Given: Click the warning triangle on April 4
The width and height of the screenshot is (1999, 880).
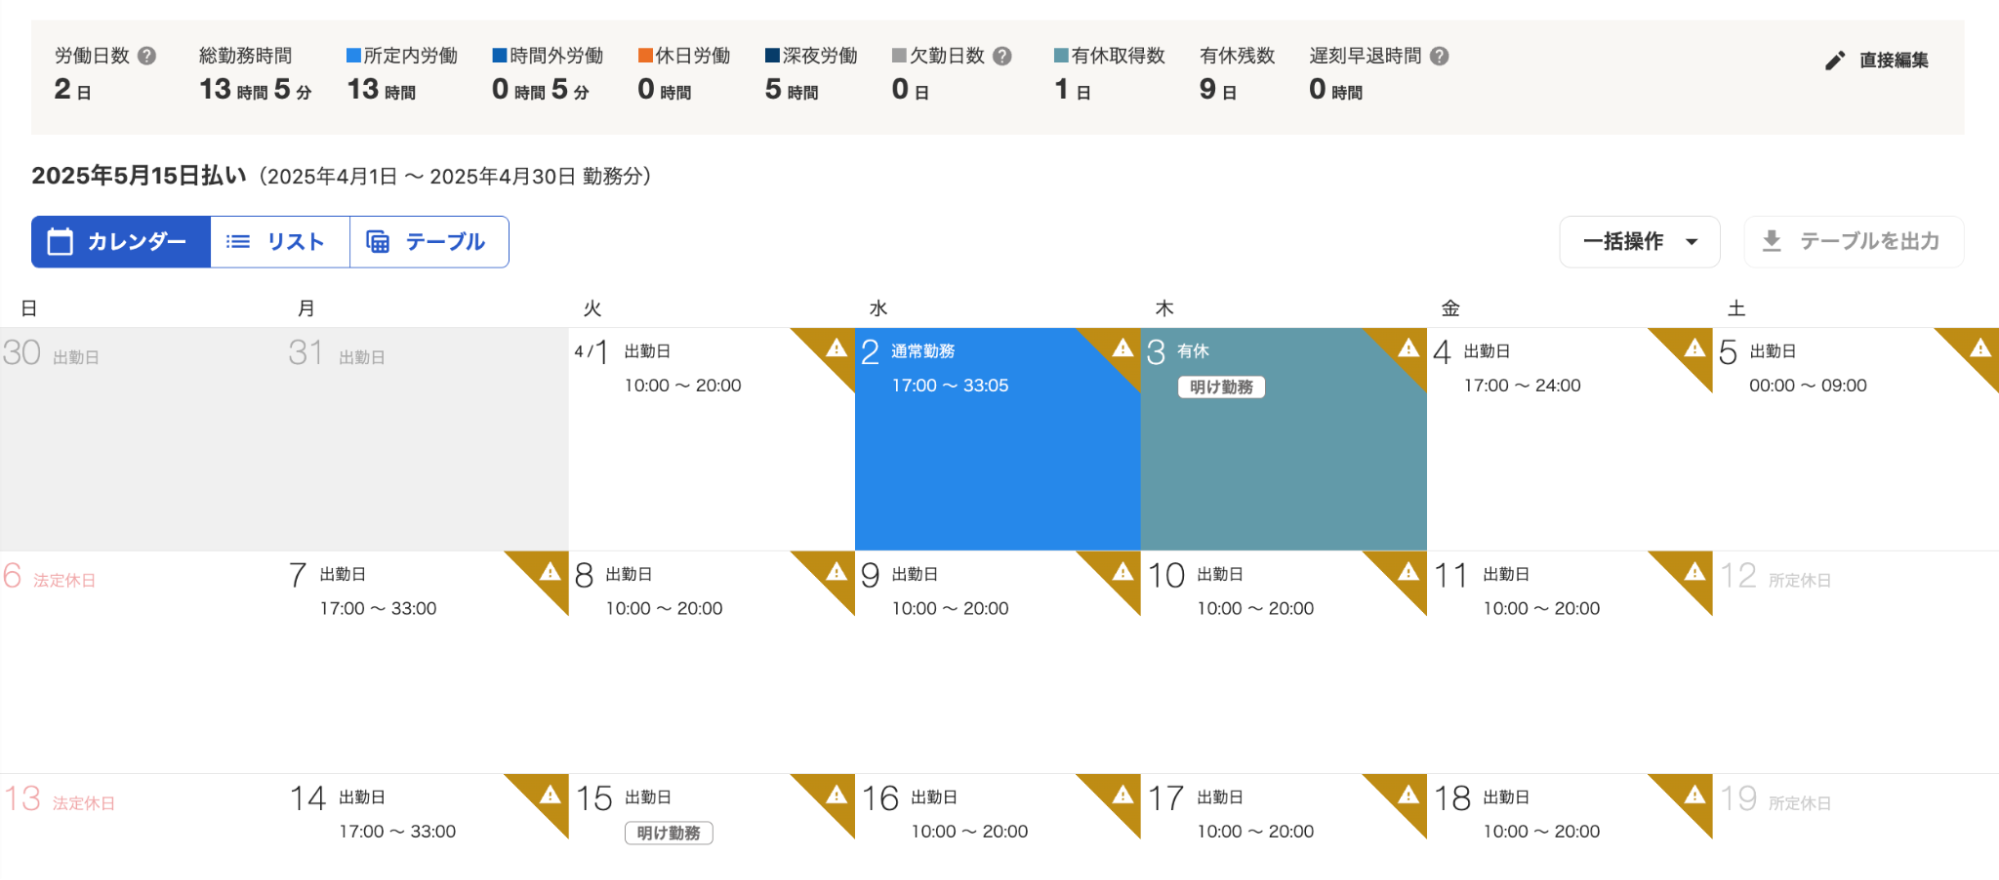Looking at the screenshot, I should coord(1694,348).
